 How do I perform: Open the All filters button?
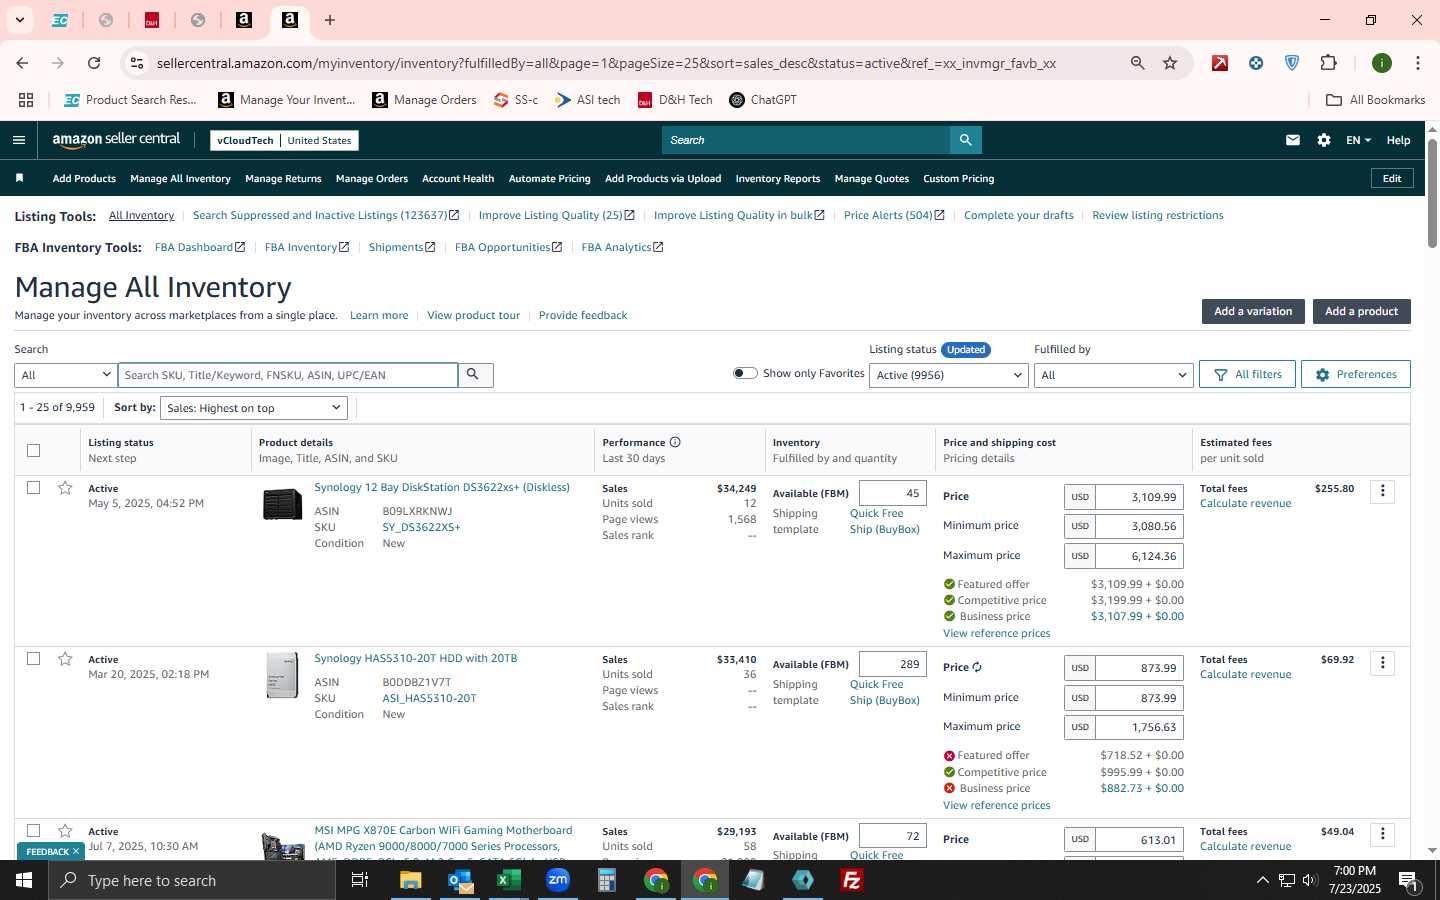(1247, 374)
